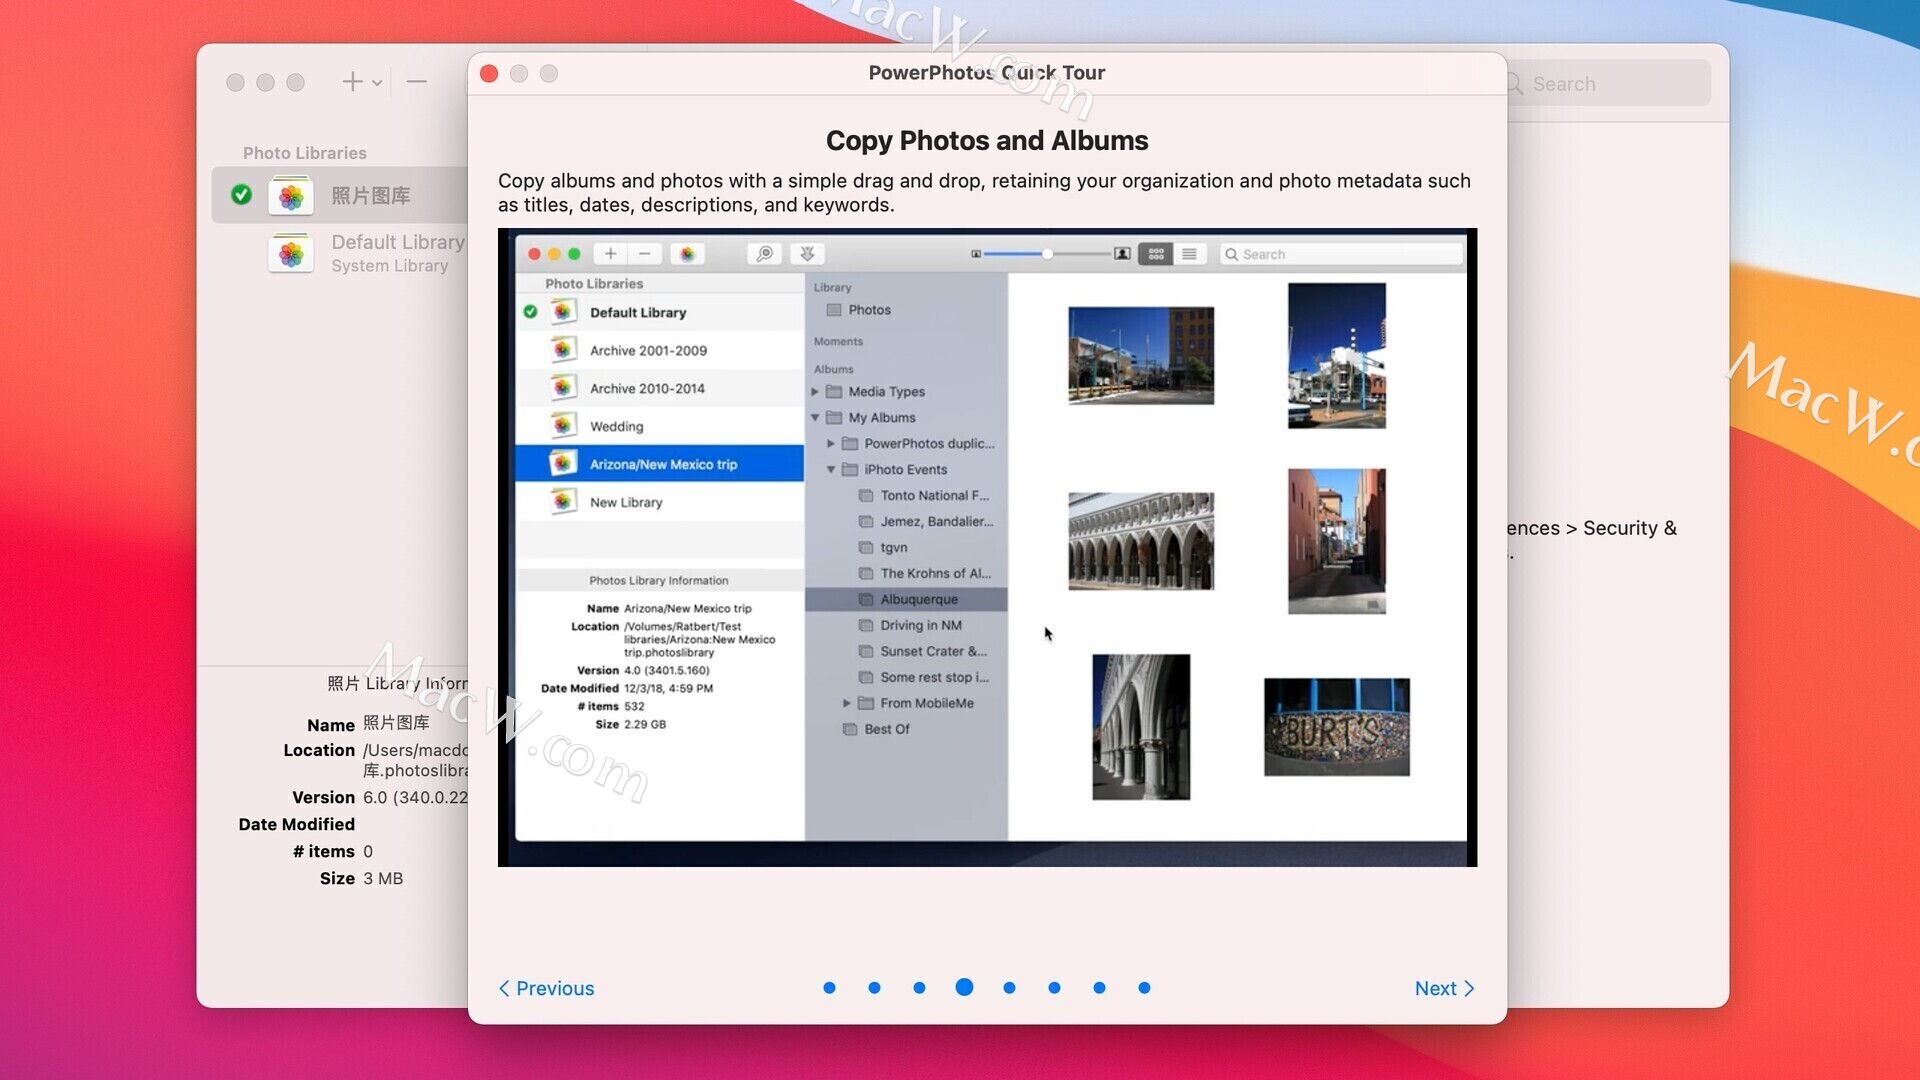Click the tutorial screenshot image in the tour

coord(987,547)
